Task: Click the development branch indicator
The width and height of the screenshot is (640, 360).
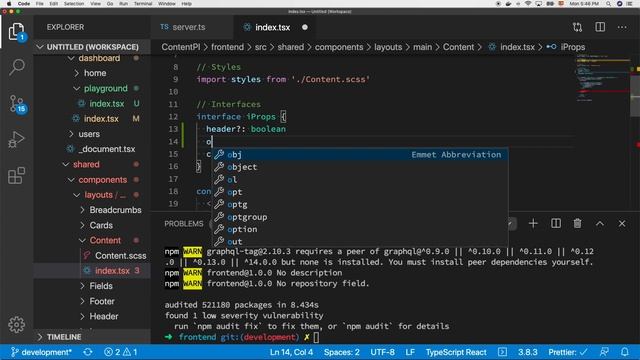Action: point(41,352)
